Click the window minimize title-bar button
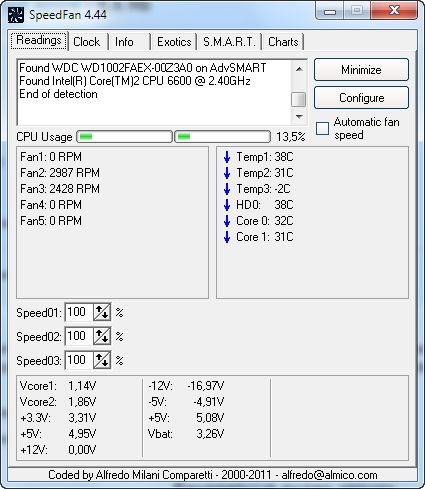425x489 pixels. click(330, 11)
